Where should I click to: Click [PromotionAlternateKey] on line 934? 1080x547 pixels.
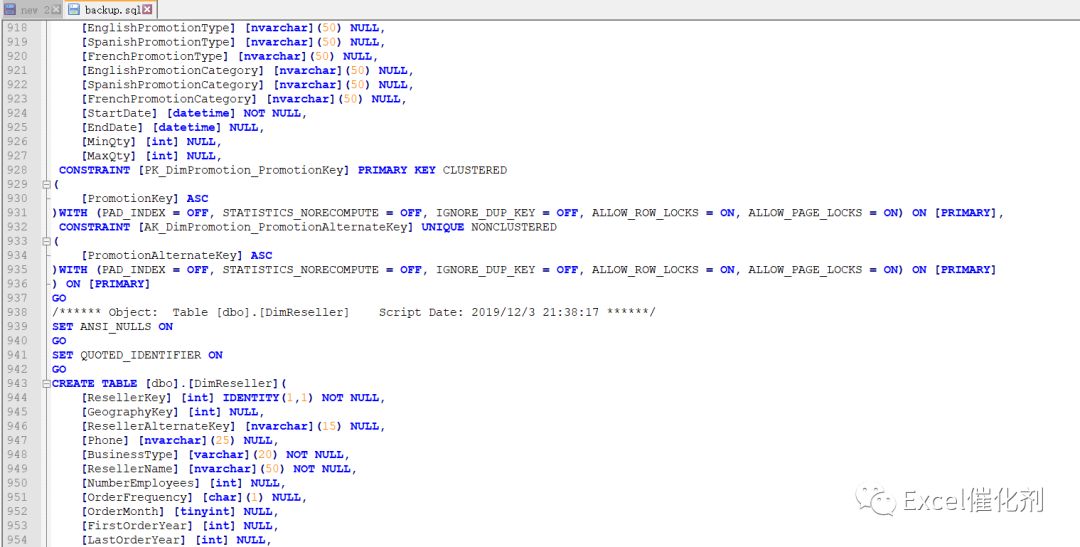tap(162, 256)
